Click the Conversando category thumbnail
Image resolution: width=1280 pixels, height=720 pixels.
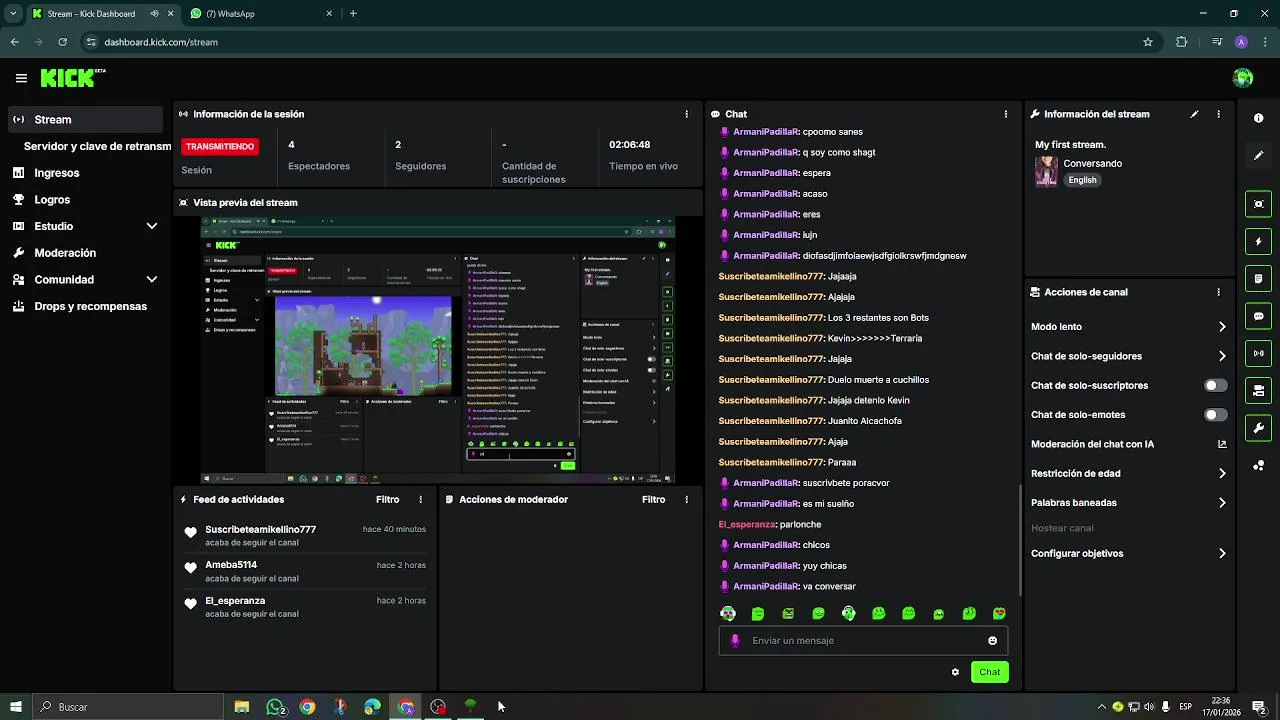click(1046, 171)
